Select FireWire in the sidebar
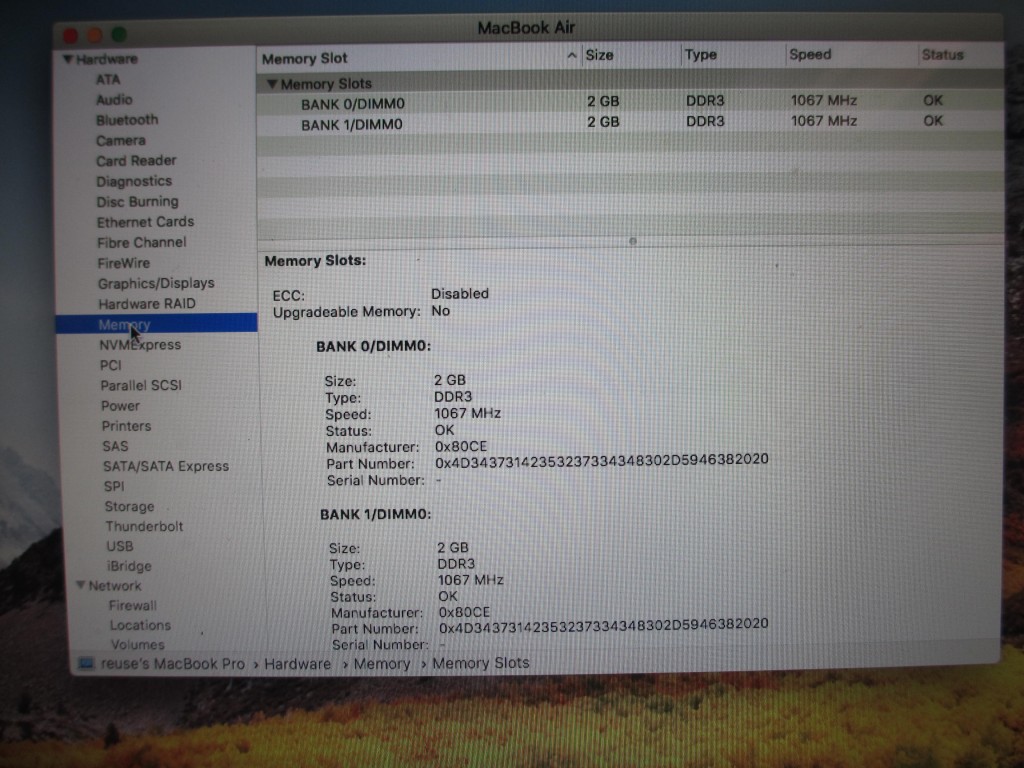This screenshot has width=1024, height=768. coord(123,263)
